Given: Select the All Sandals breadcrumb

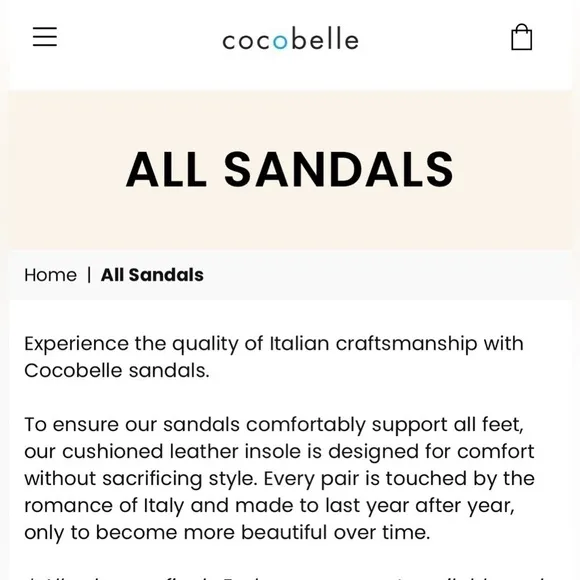Looking at the screenshot, I should 152,275.
